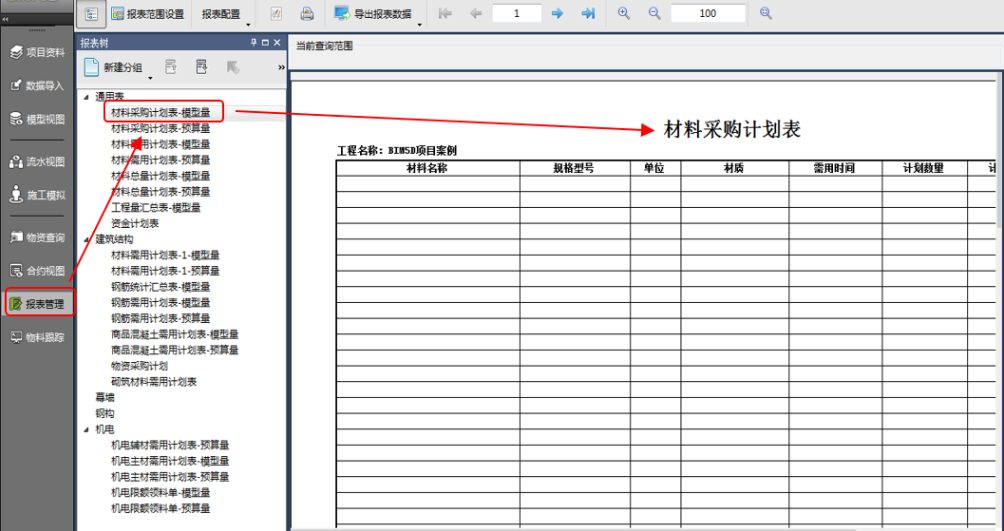
Task: Toggle the report tree panel icon
Action: click(x=91, y=14)
